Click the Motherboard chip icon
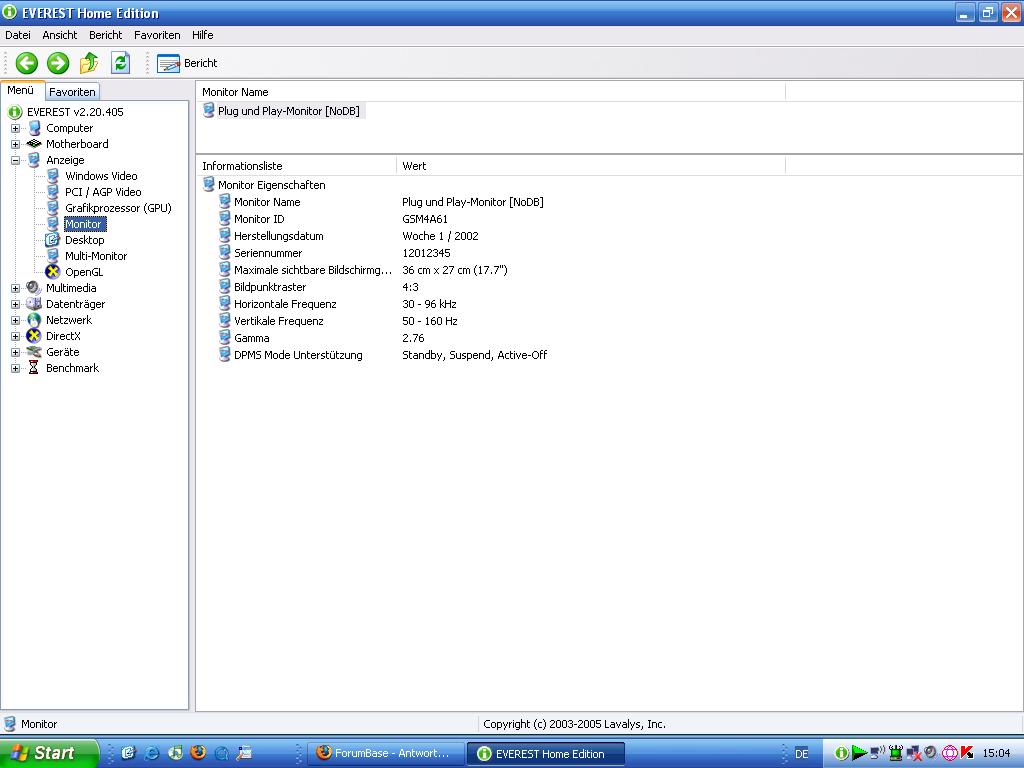 34,144
